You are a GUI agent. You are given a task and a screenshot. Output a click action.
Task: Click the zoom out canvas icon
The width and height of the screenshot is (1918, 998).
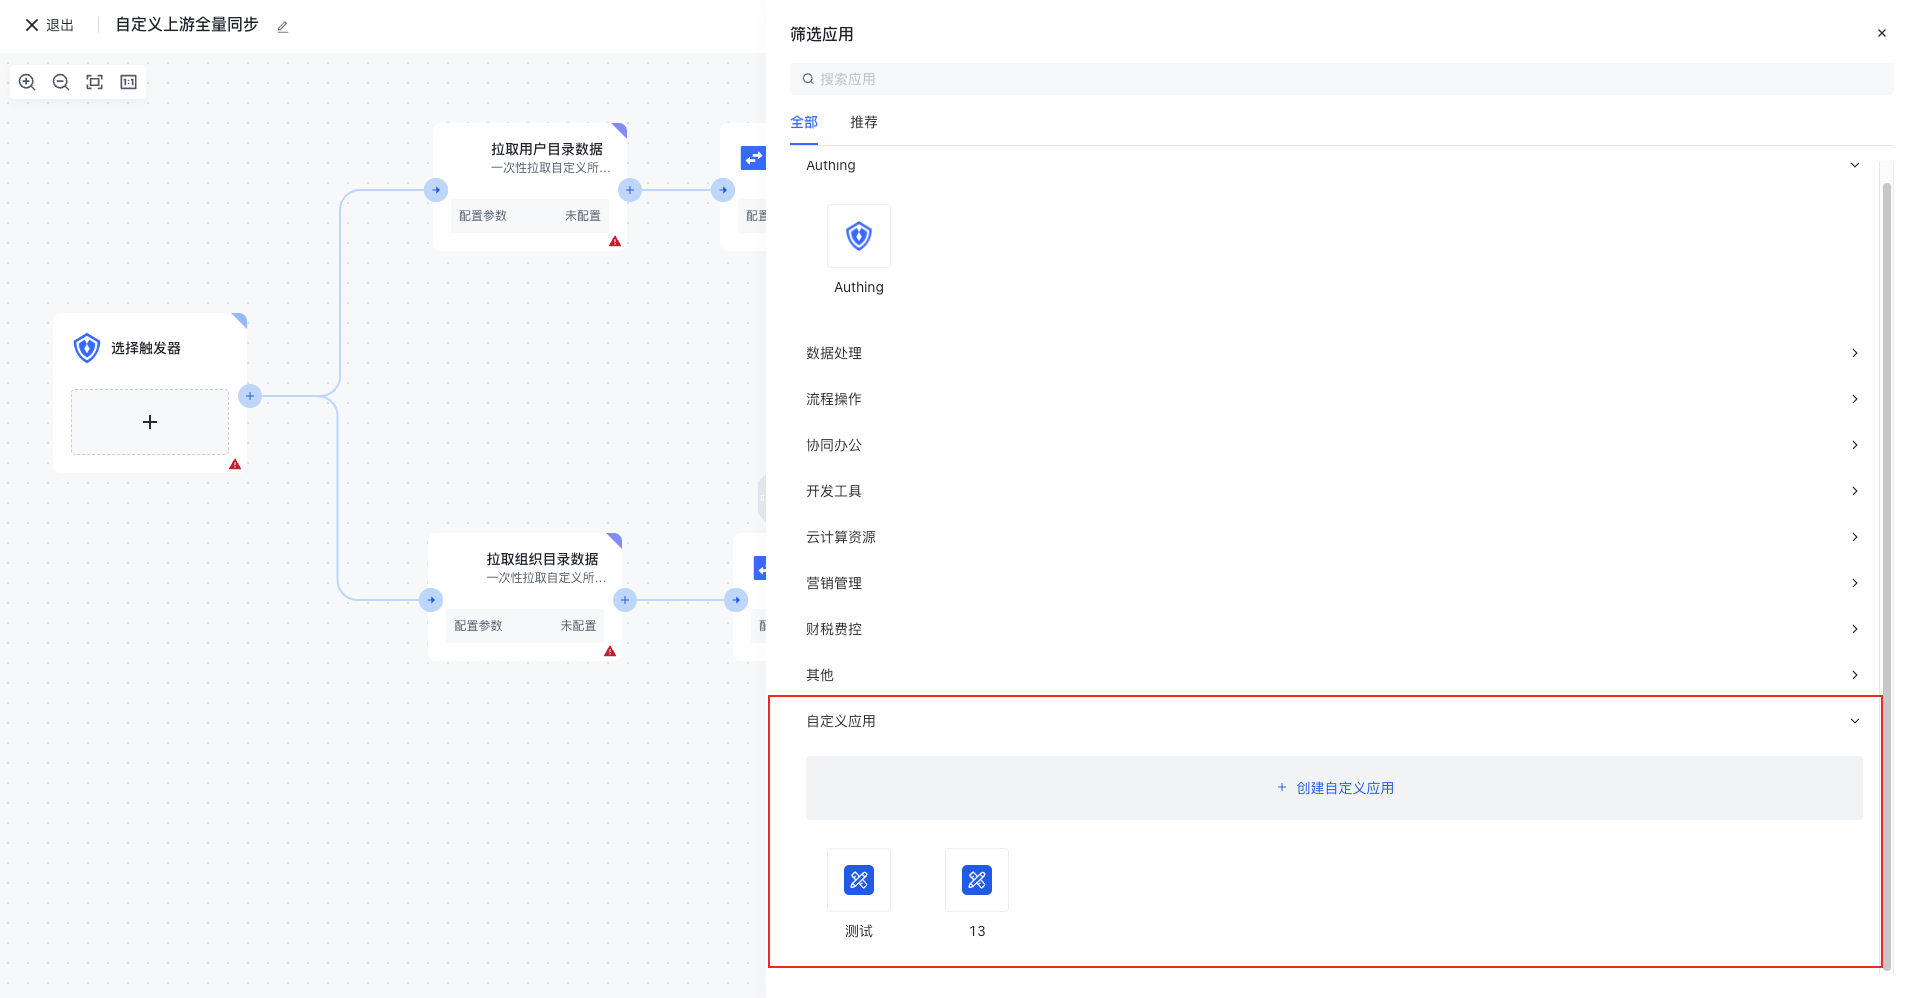(x=61, y=82)
